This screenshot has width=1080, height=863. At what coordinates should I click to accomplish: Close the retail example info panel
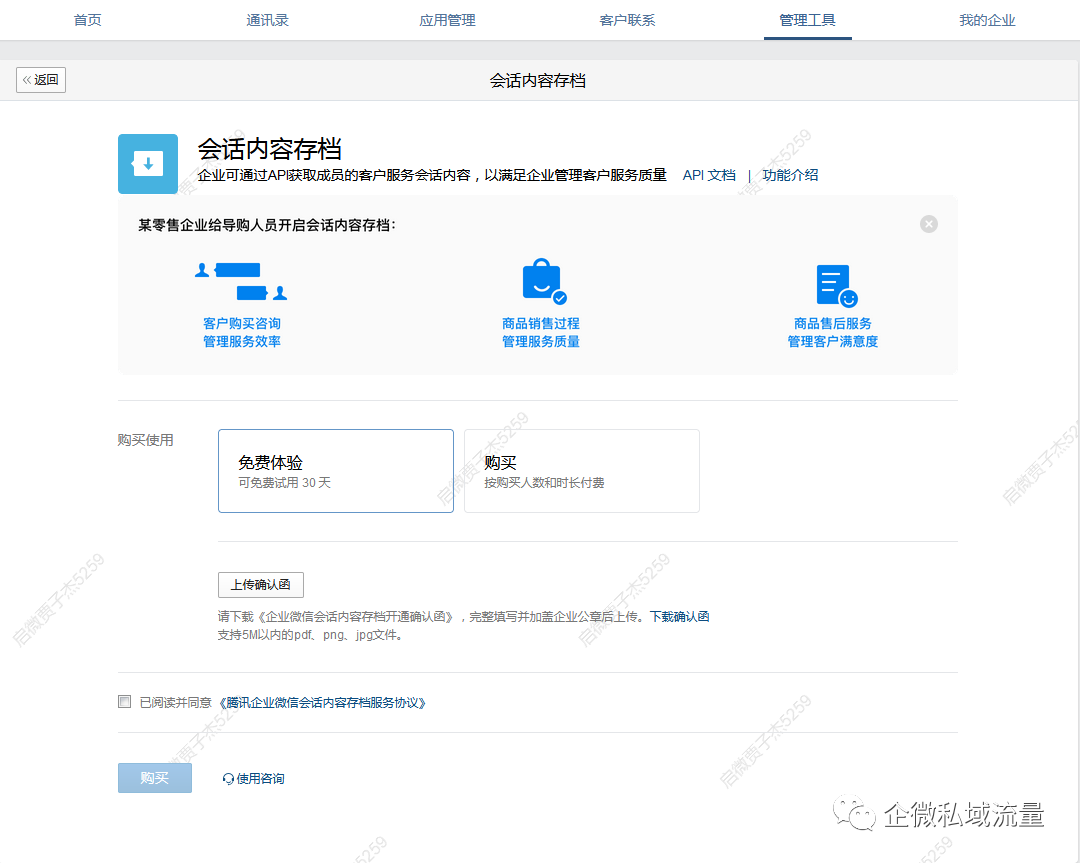pos(928,224)
